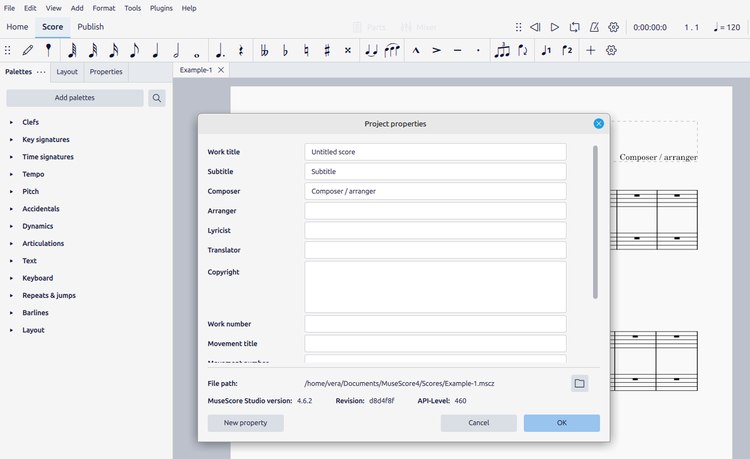Expand the Articulations palette
Screen dimensions: 750x459
click(x=11, y=243)
